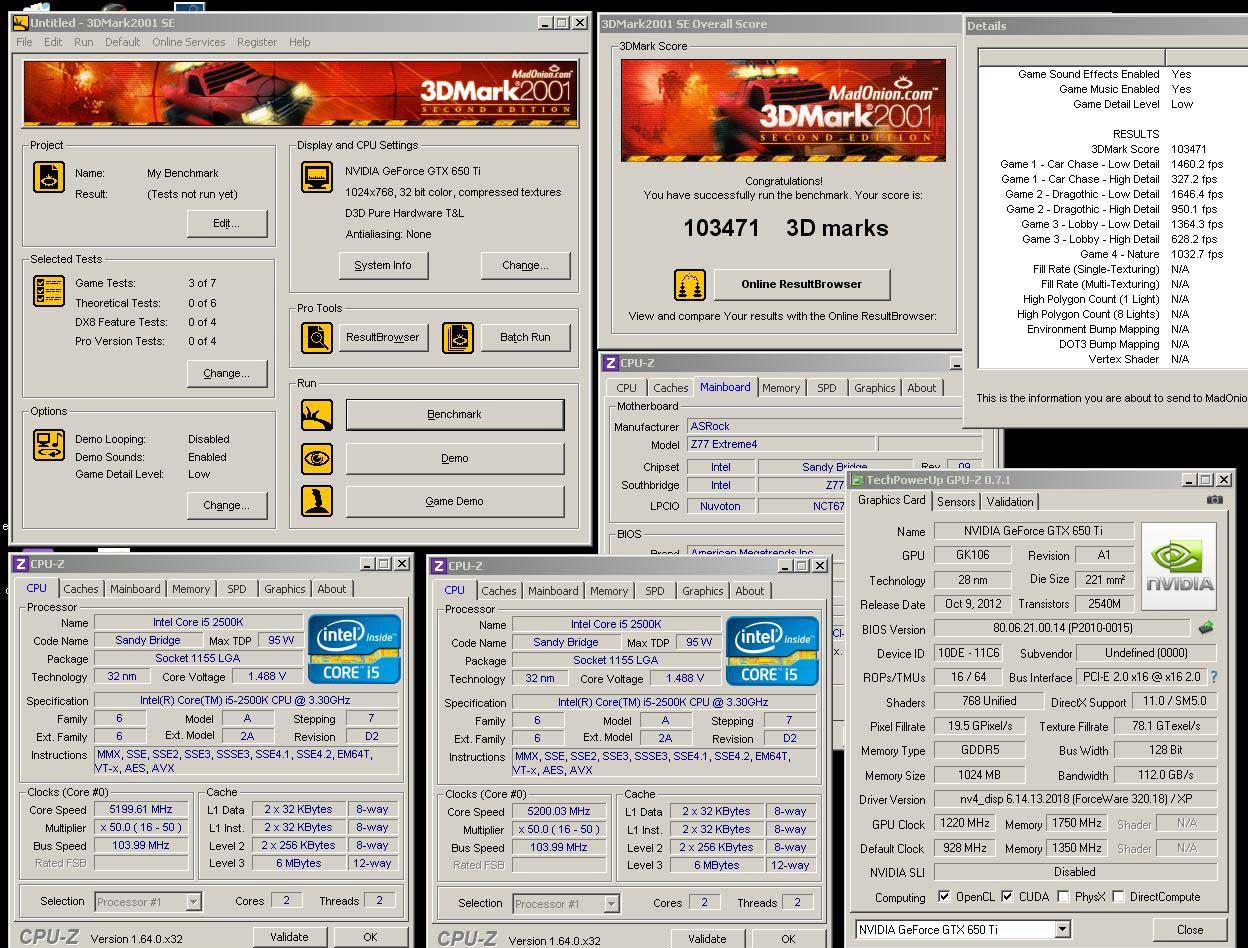Click the ResultBrowser button in Pro Tools

tap(382, 337)
